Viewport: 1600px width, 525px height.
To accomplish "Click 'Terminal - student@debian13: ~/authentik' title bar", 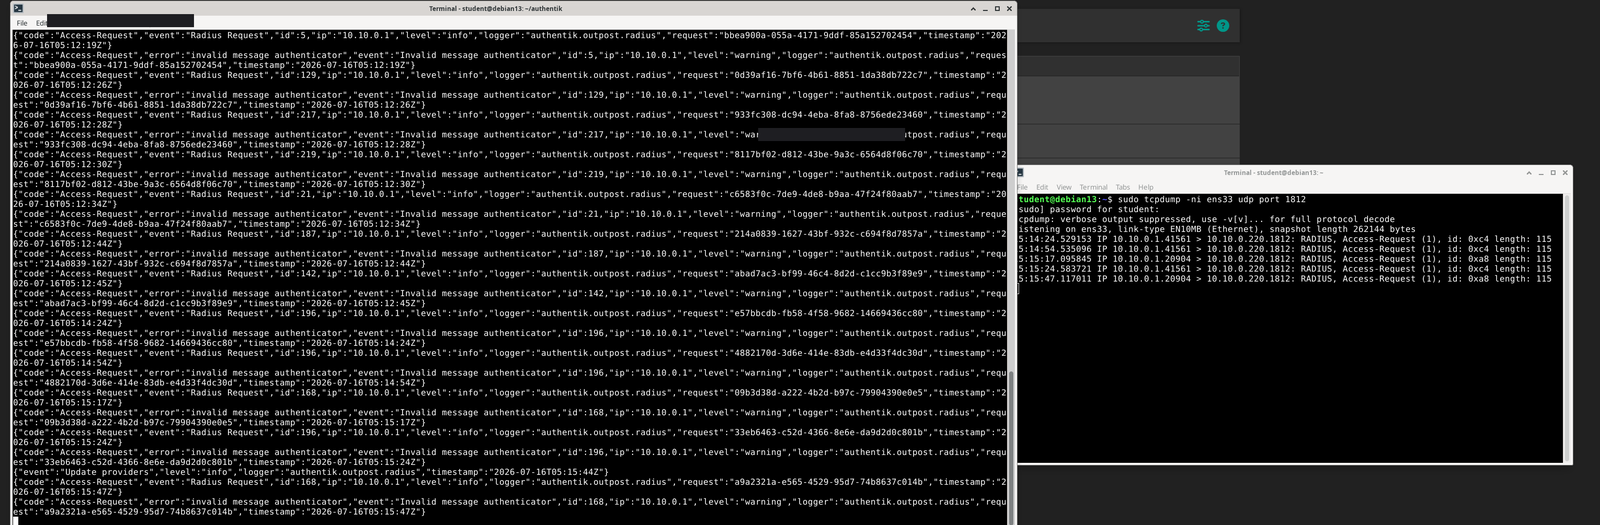I will pyautogui.click(x=495, y=8).
